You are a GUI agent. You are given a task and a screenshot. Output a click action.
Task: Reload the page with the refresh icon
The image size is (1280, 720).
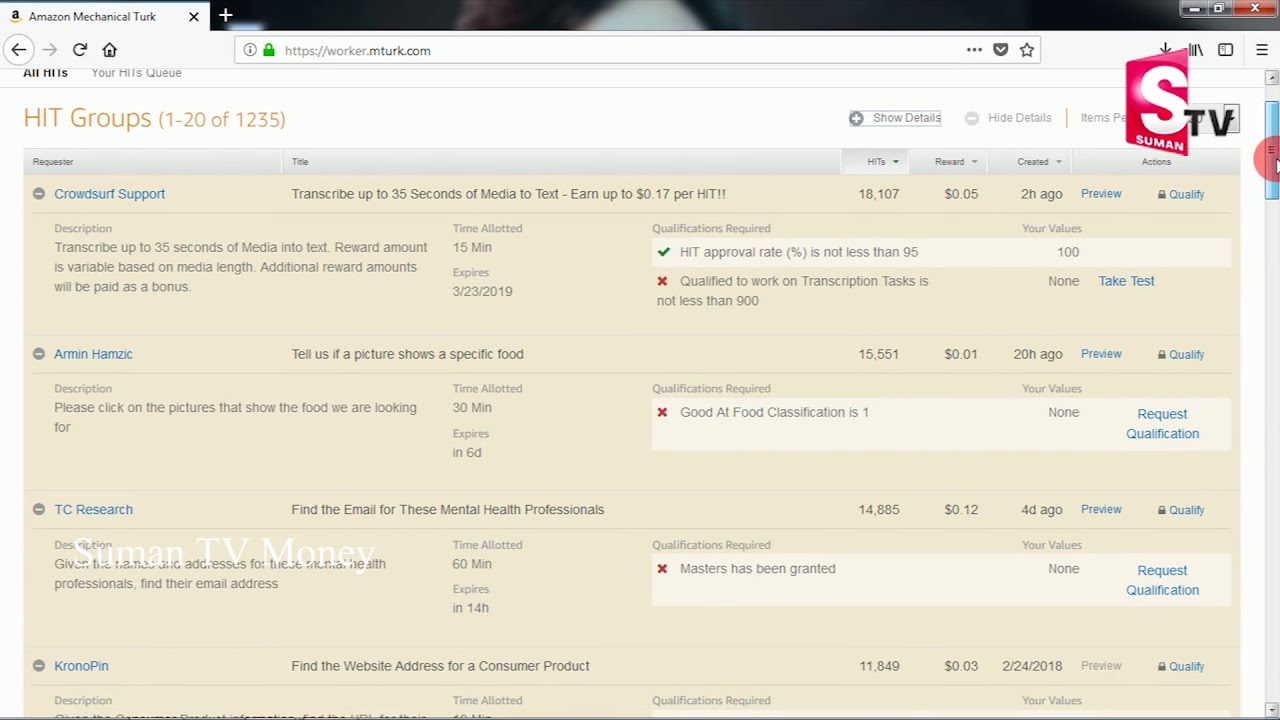[x=80, y=50]
